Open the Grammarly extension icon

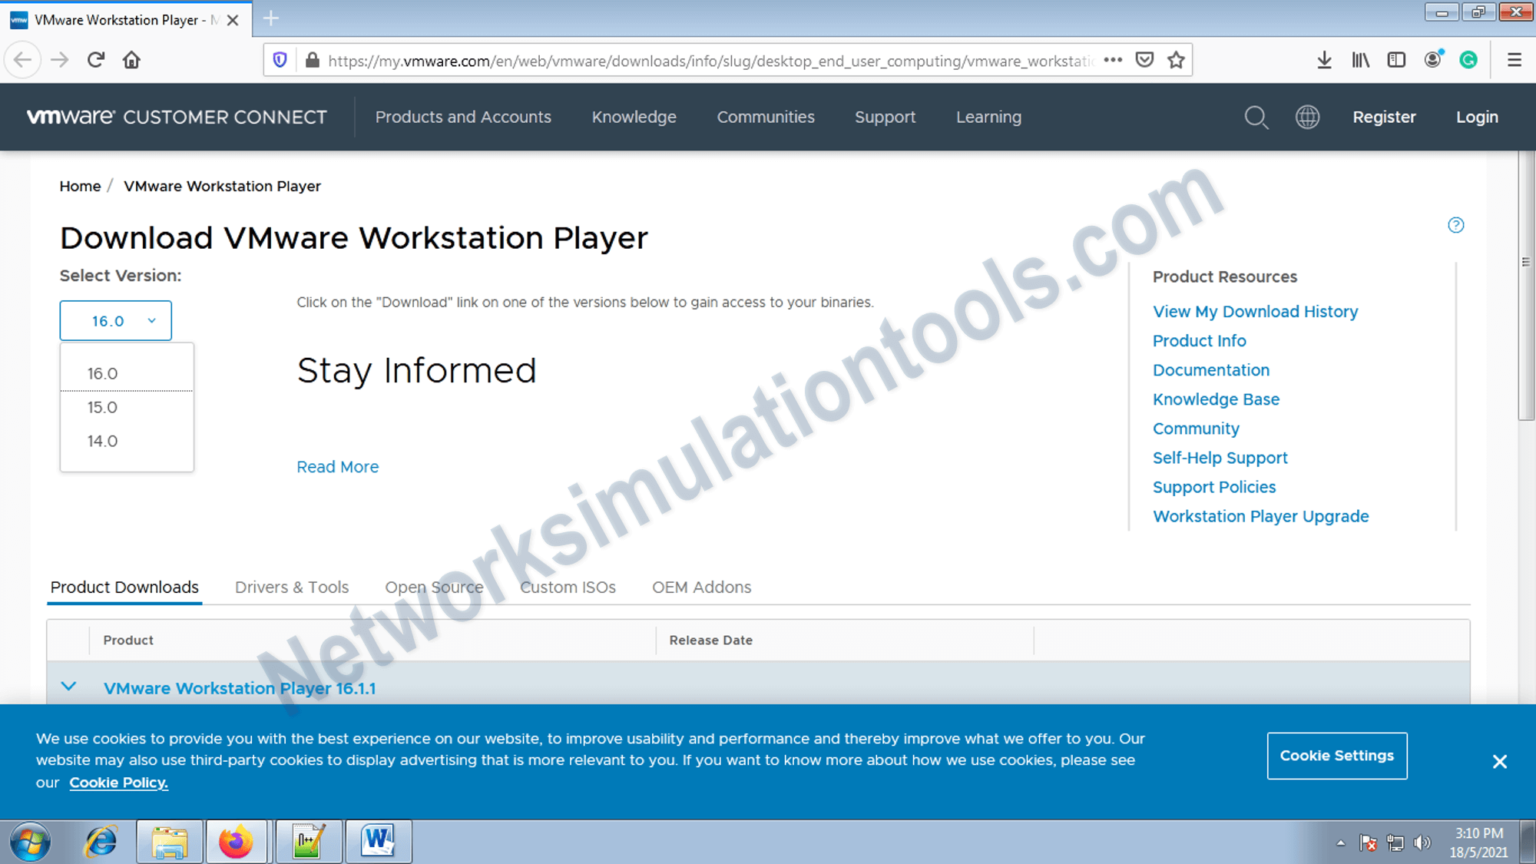[1468, 60]
